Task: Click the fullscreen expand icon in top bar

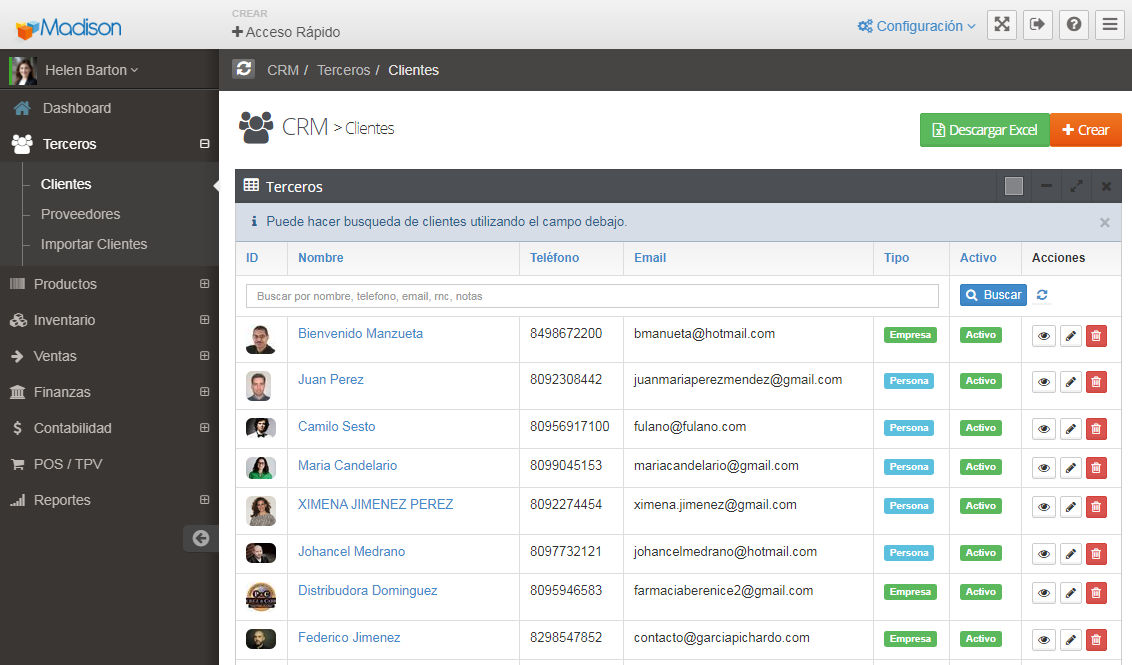Action: tap(1002, 25)
